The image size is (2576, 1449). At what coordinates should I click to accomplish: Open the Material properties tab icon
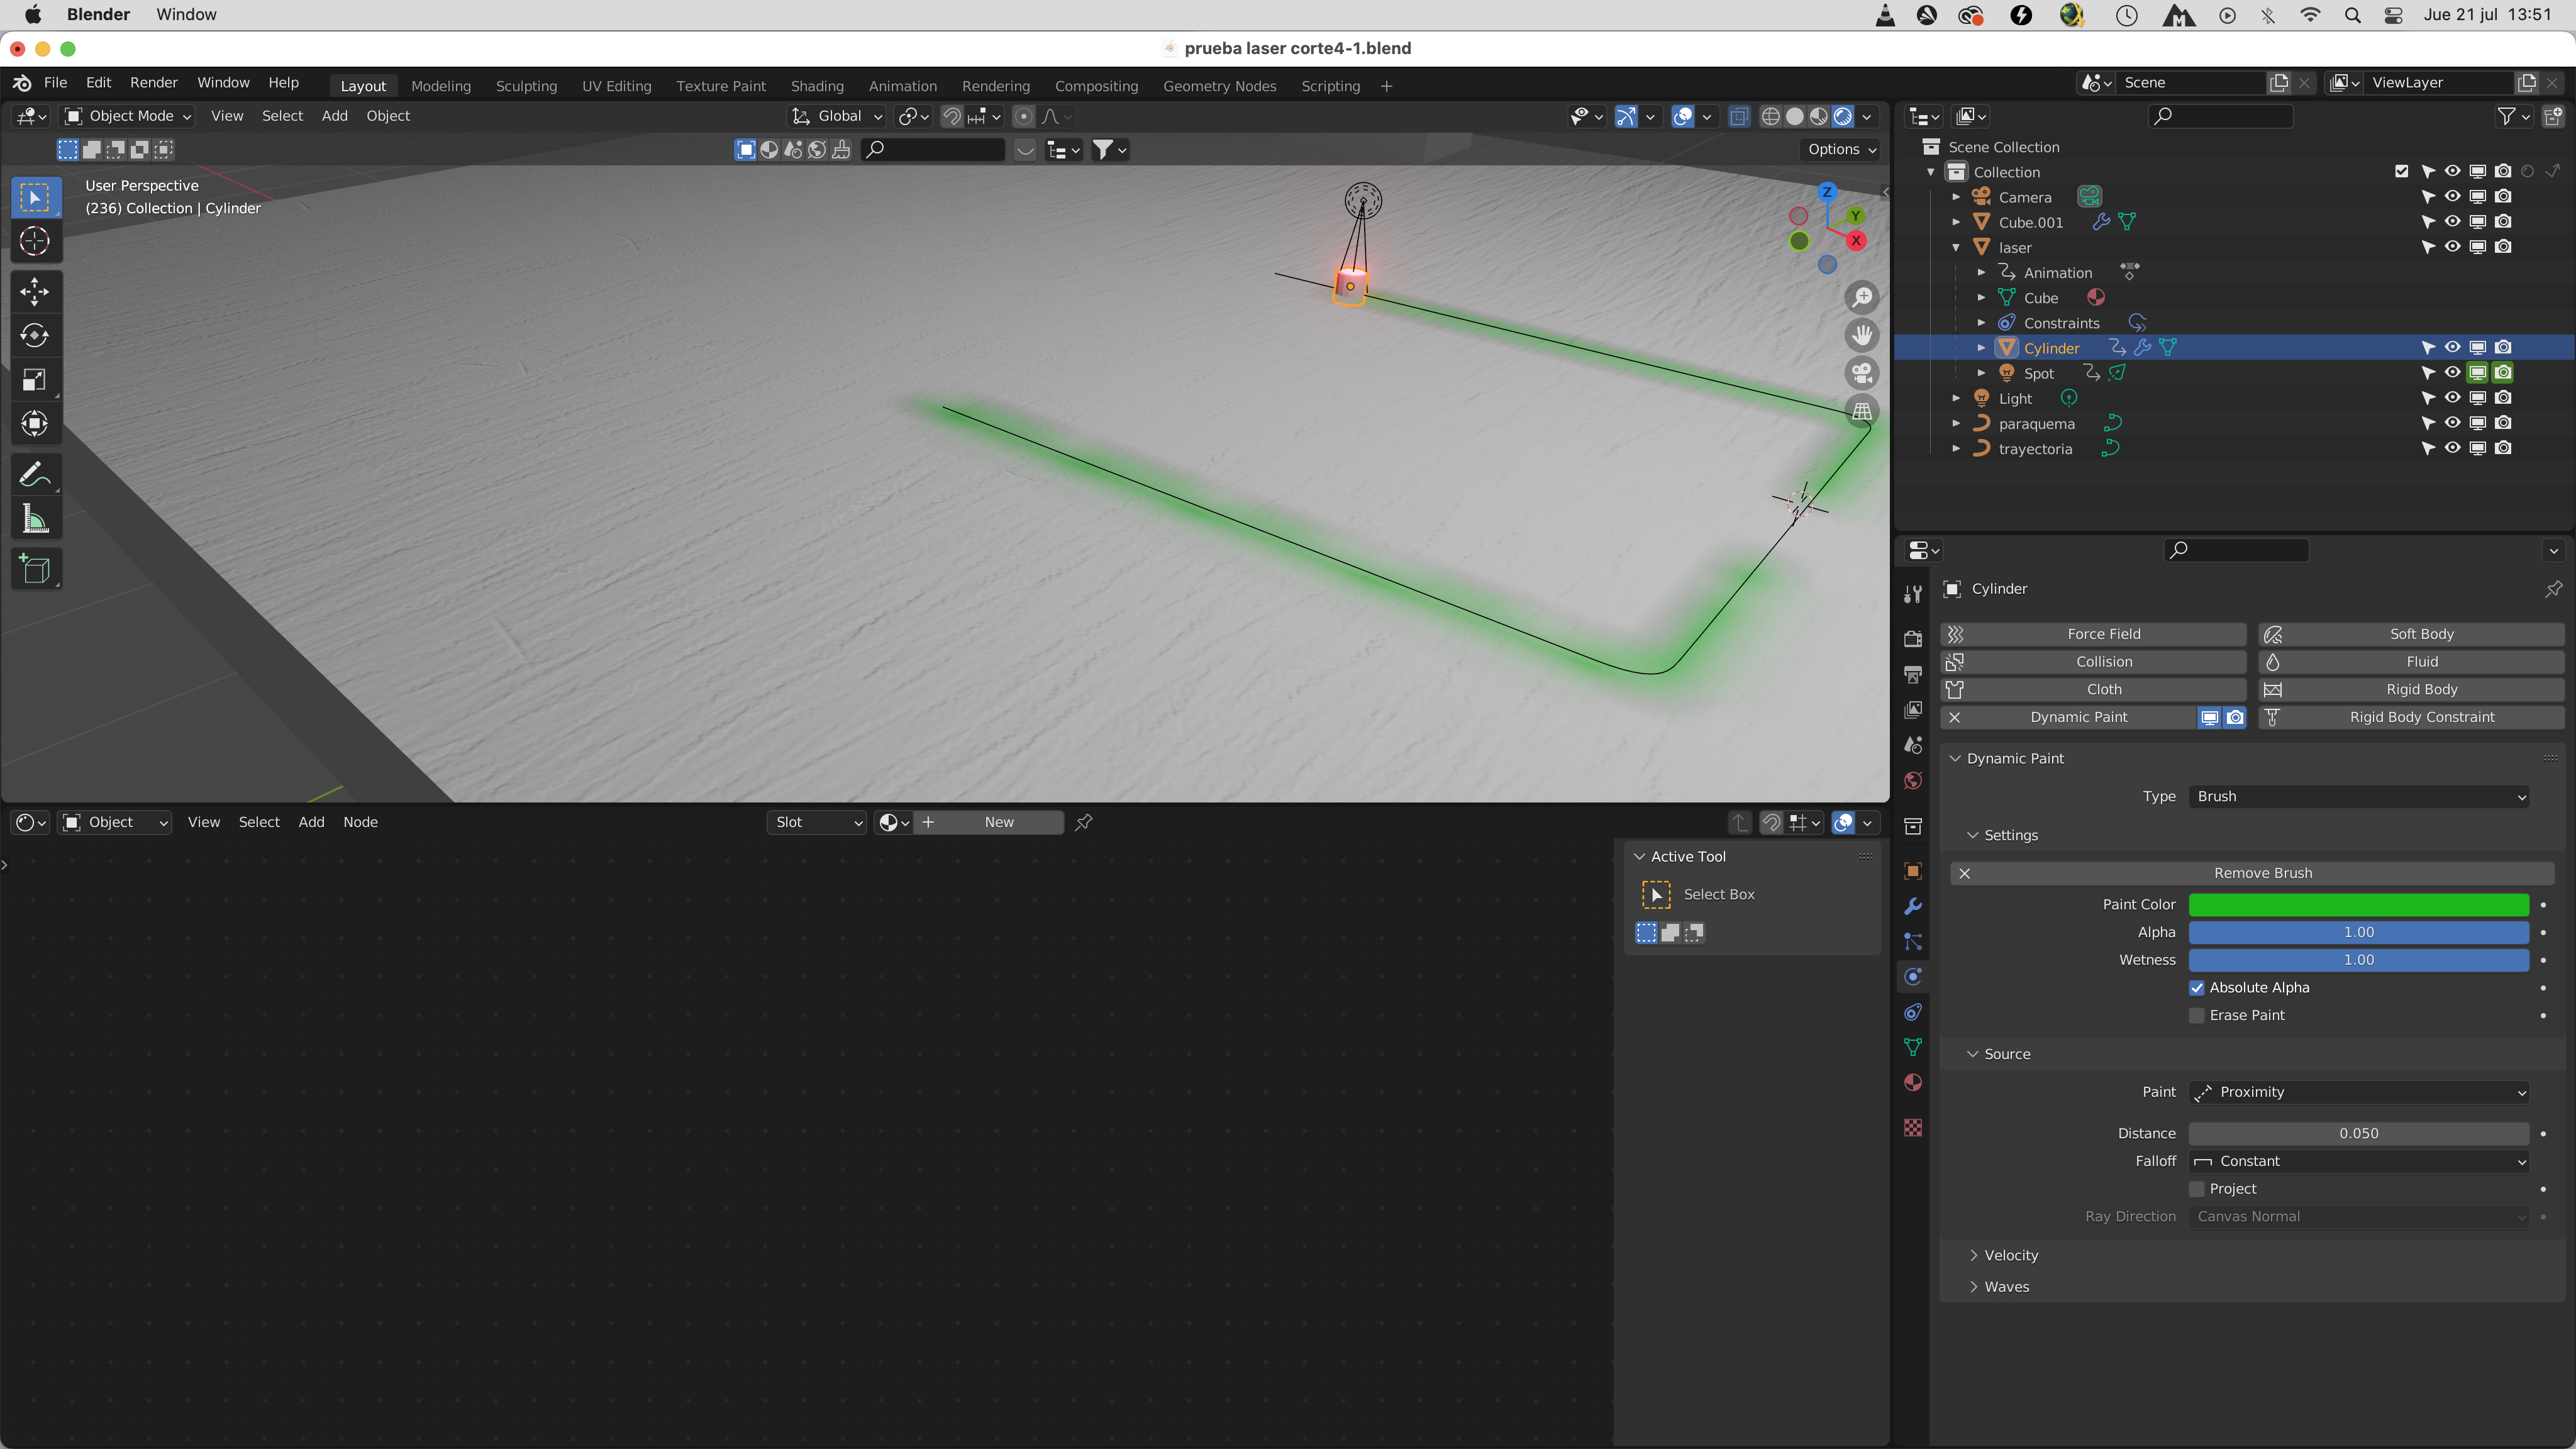[x=1913, y=1083]
